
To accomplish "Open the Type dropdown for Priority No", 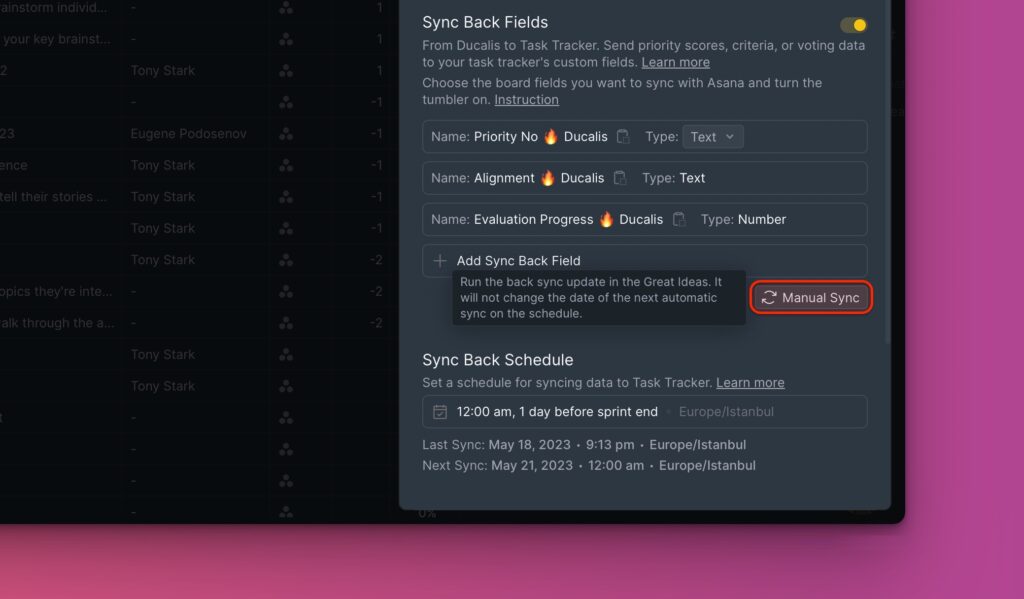I will 712,137.
